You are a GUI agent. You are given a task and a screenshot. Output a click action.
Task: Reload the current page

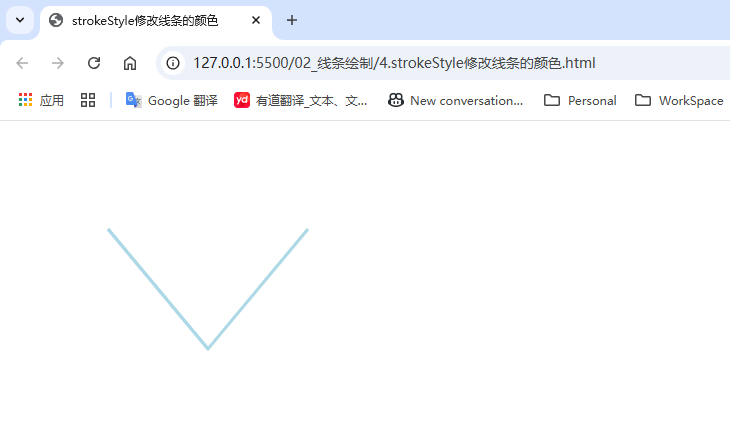[94, 63]
